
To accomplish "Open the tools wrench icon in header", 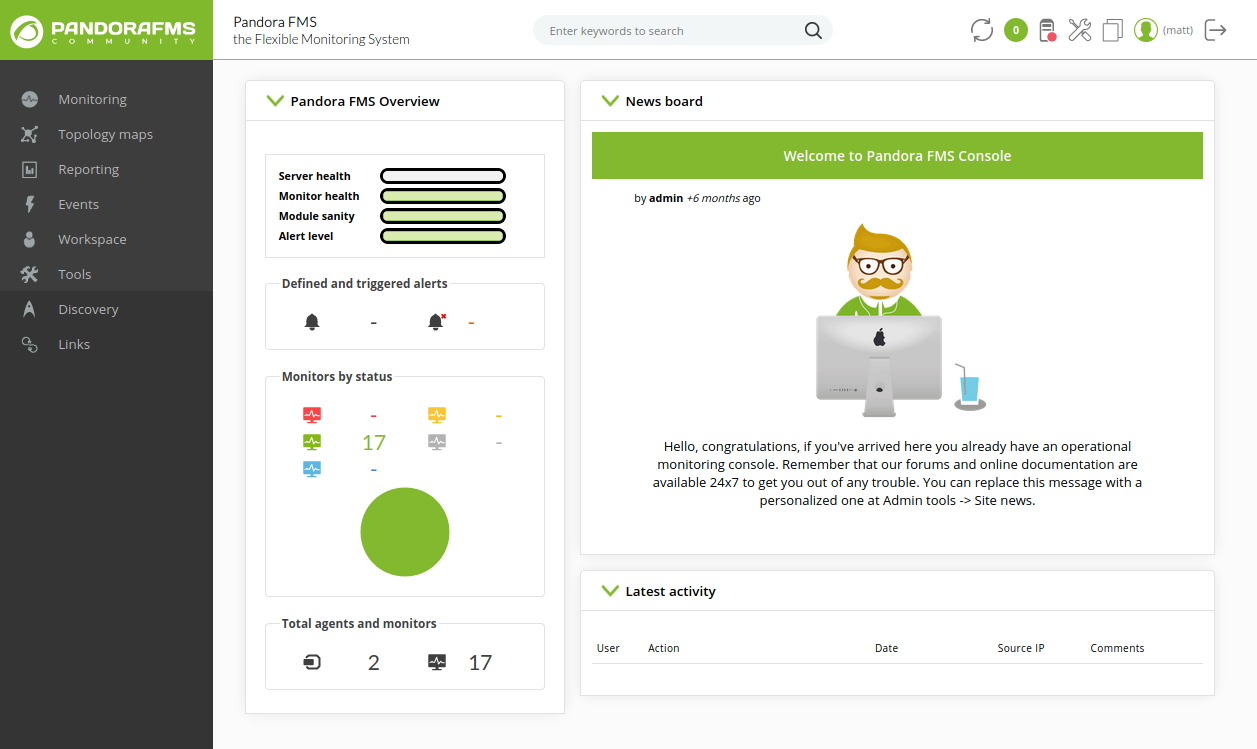I will click(x=1080, y=30).
